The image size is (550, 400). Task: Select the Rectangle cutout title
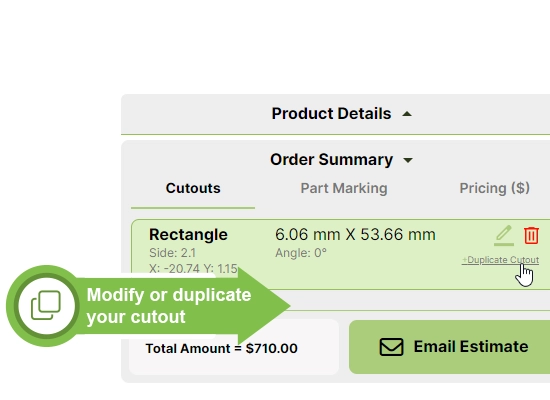pyautogui.click(x=188, y=235)
